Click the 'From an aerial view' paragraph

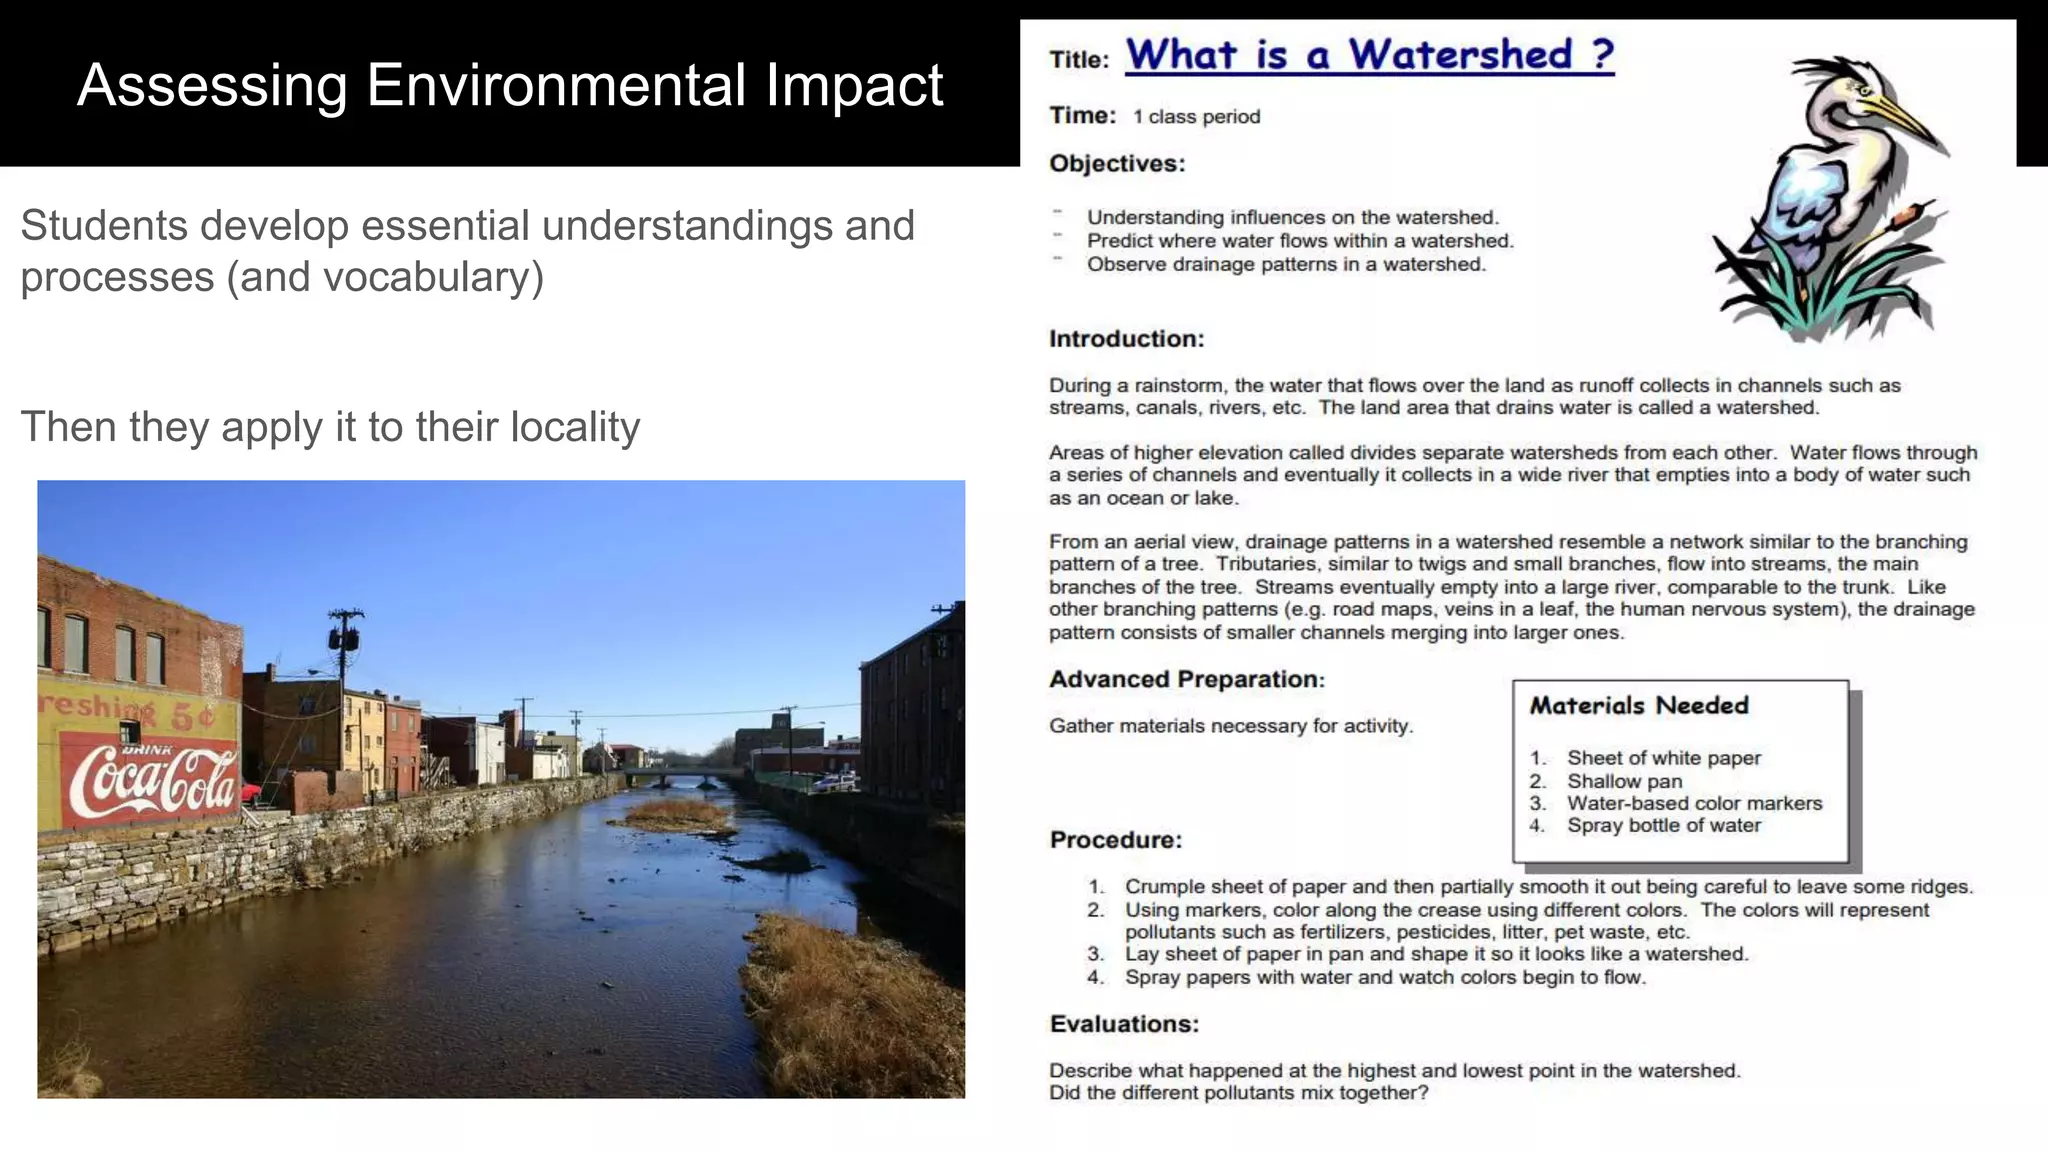click(x=1512, y=587)
